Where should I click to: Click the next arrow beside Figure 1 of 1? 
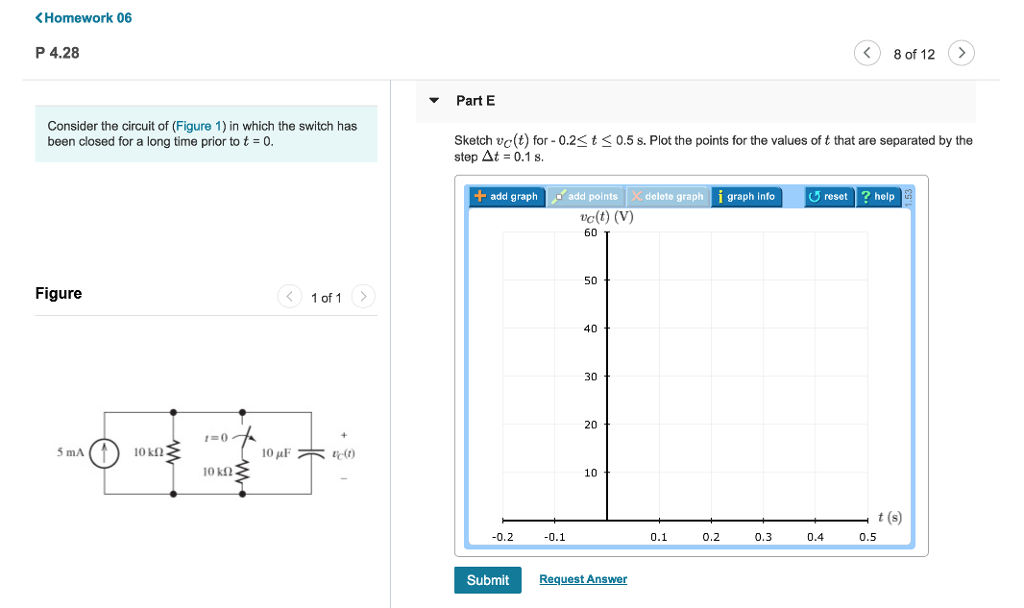click(x=363, y=296)
